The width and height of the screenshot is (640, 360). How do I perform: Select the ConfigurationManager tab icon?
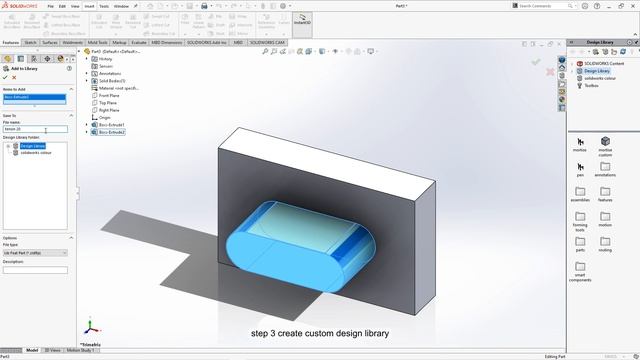(x=34, y=59)
